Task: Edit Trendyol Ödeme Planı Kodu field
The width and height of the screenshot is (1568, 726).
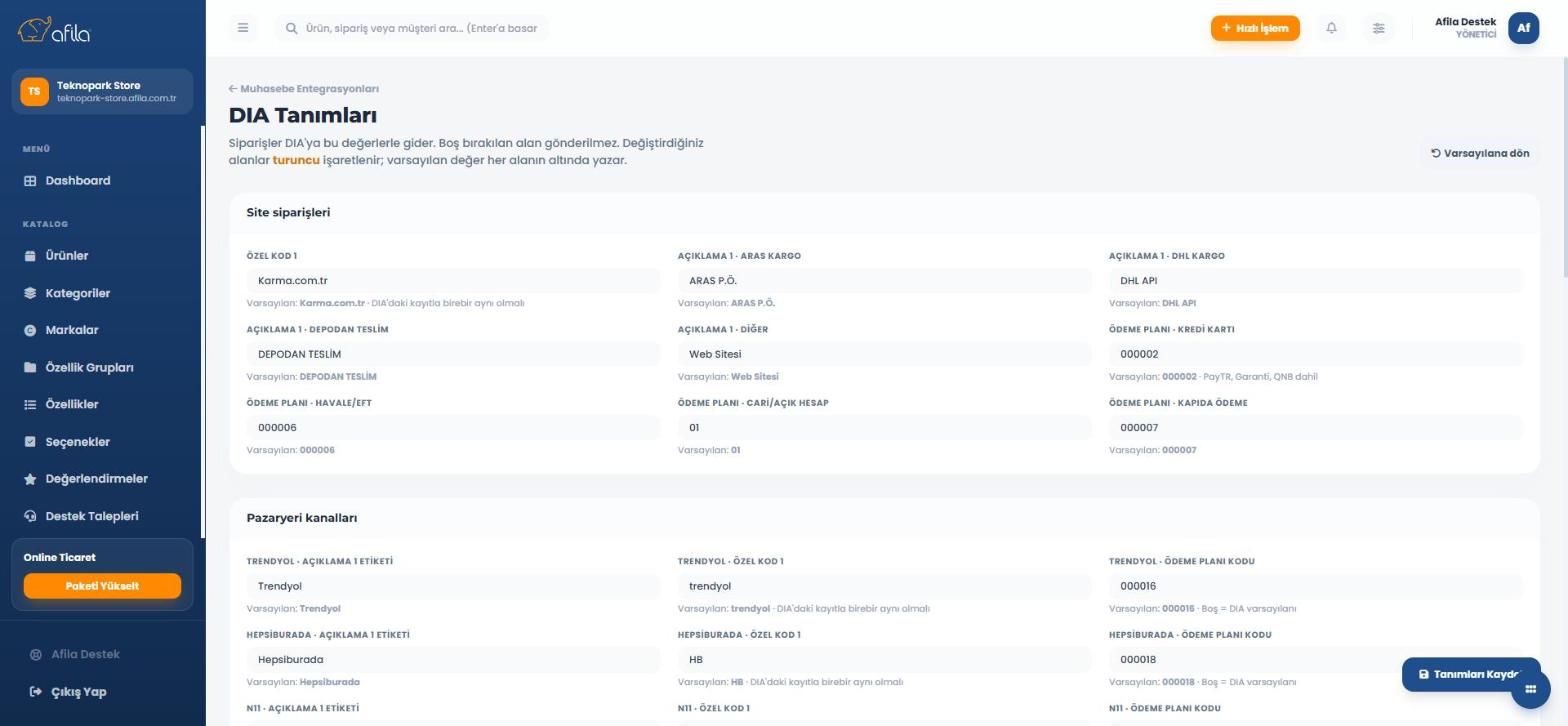Action: [x=1315, y=586]
